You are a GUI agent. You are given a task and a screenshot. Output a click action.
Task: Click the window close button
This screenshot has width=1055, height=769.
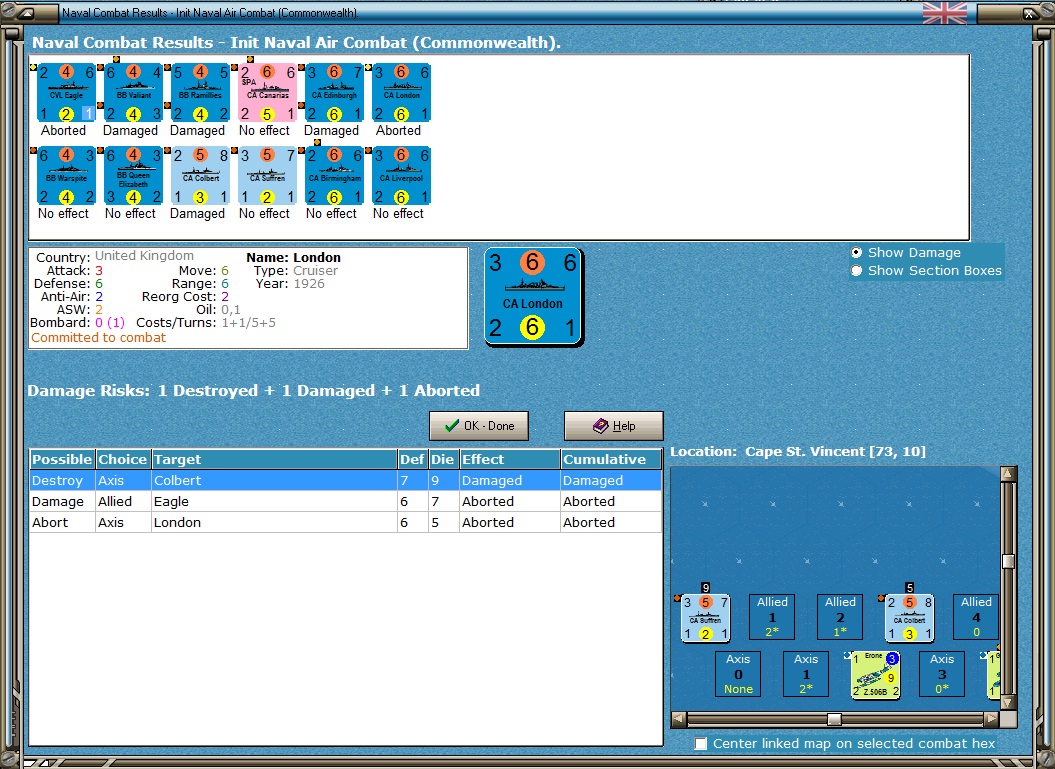[1031, 13]
